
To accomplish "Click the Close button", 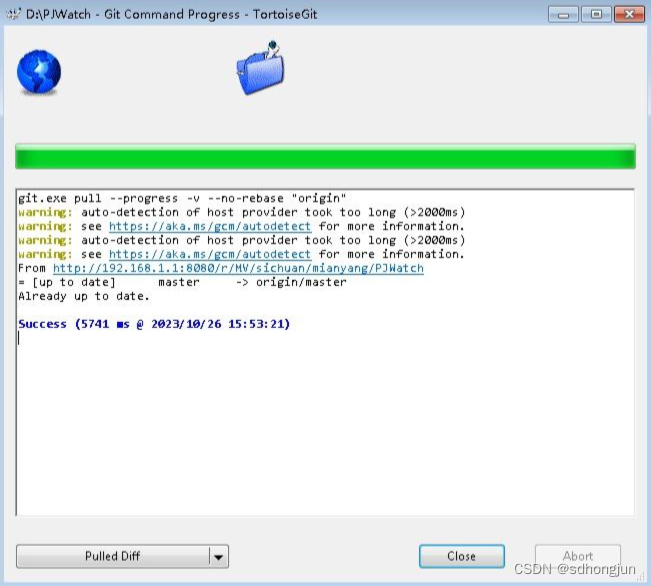I will pos(462,556).
